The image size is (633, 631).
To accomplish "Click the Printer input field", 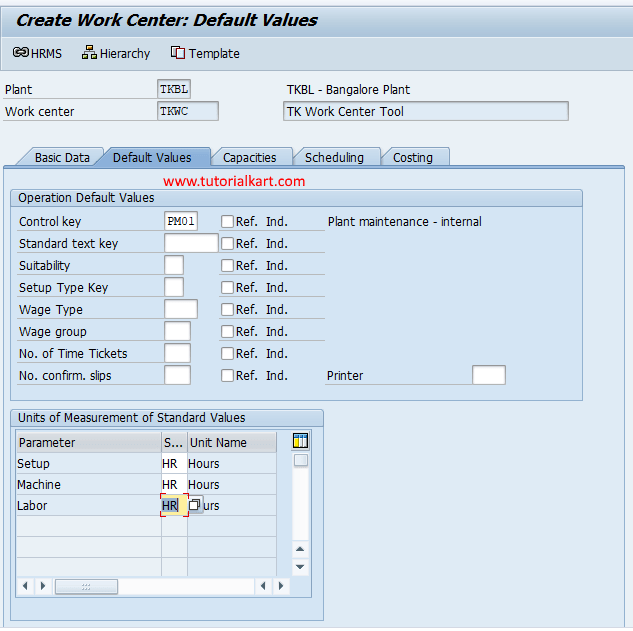I will (x=488, y=375).
